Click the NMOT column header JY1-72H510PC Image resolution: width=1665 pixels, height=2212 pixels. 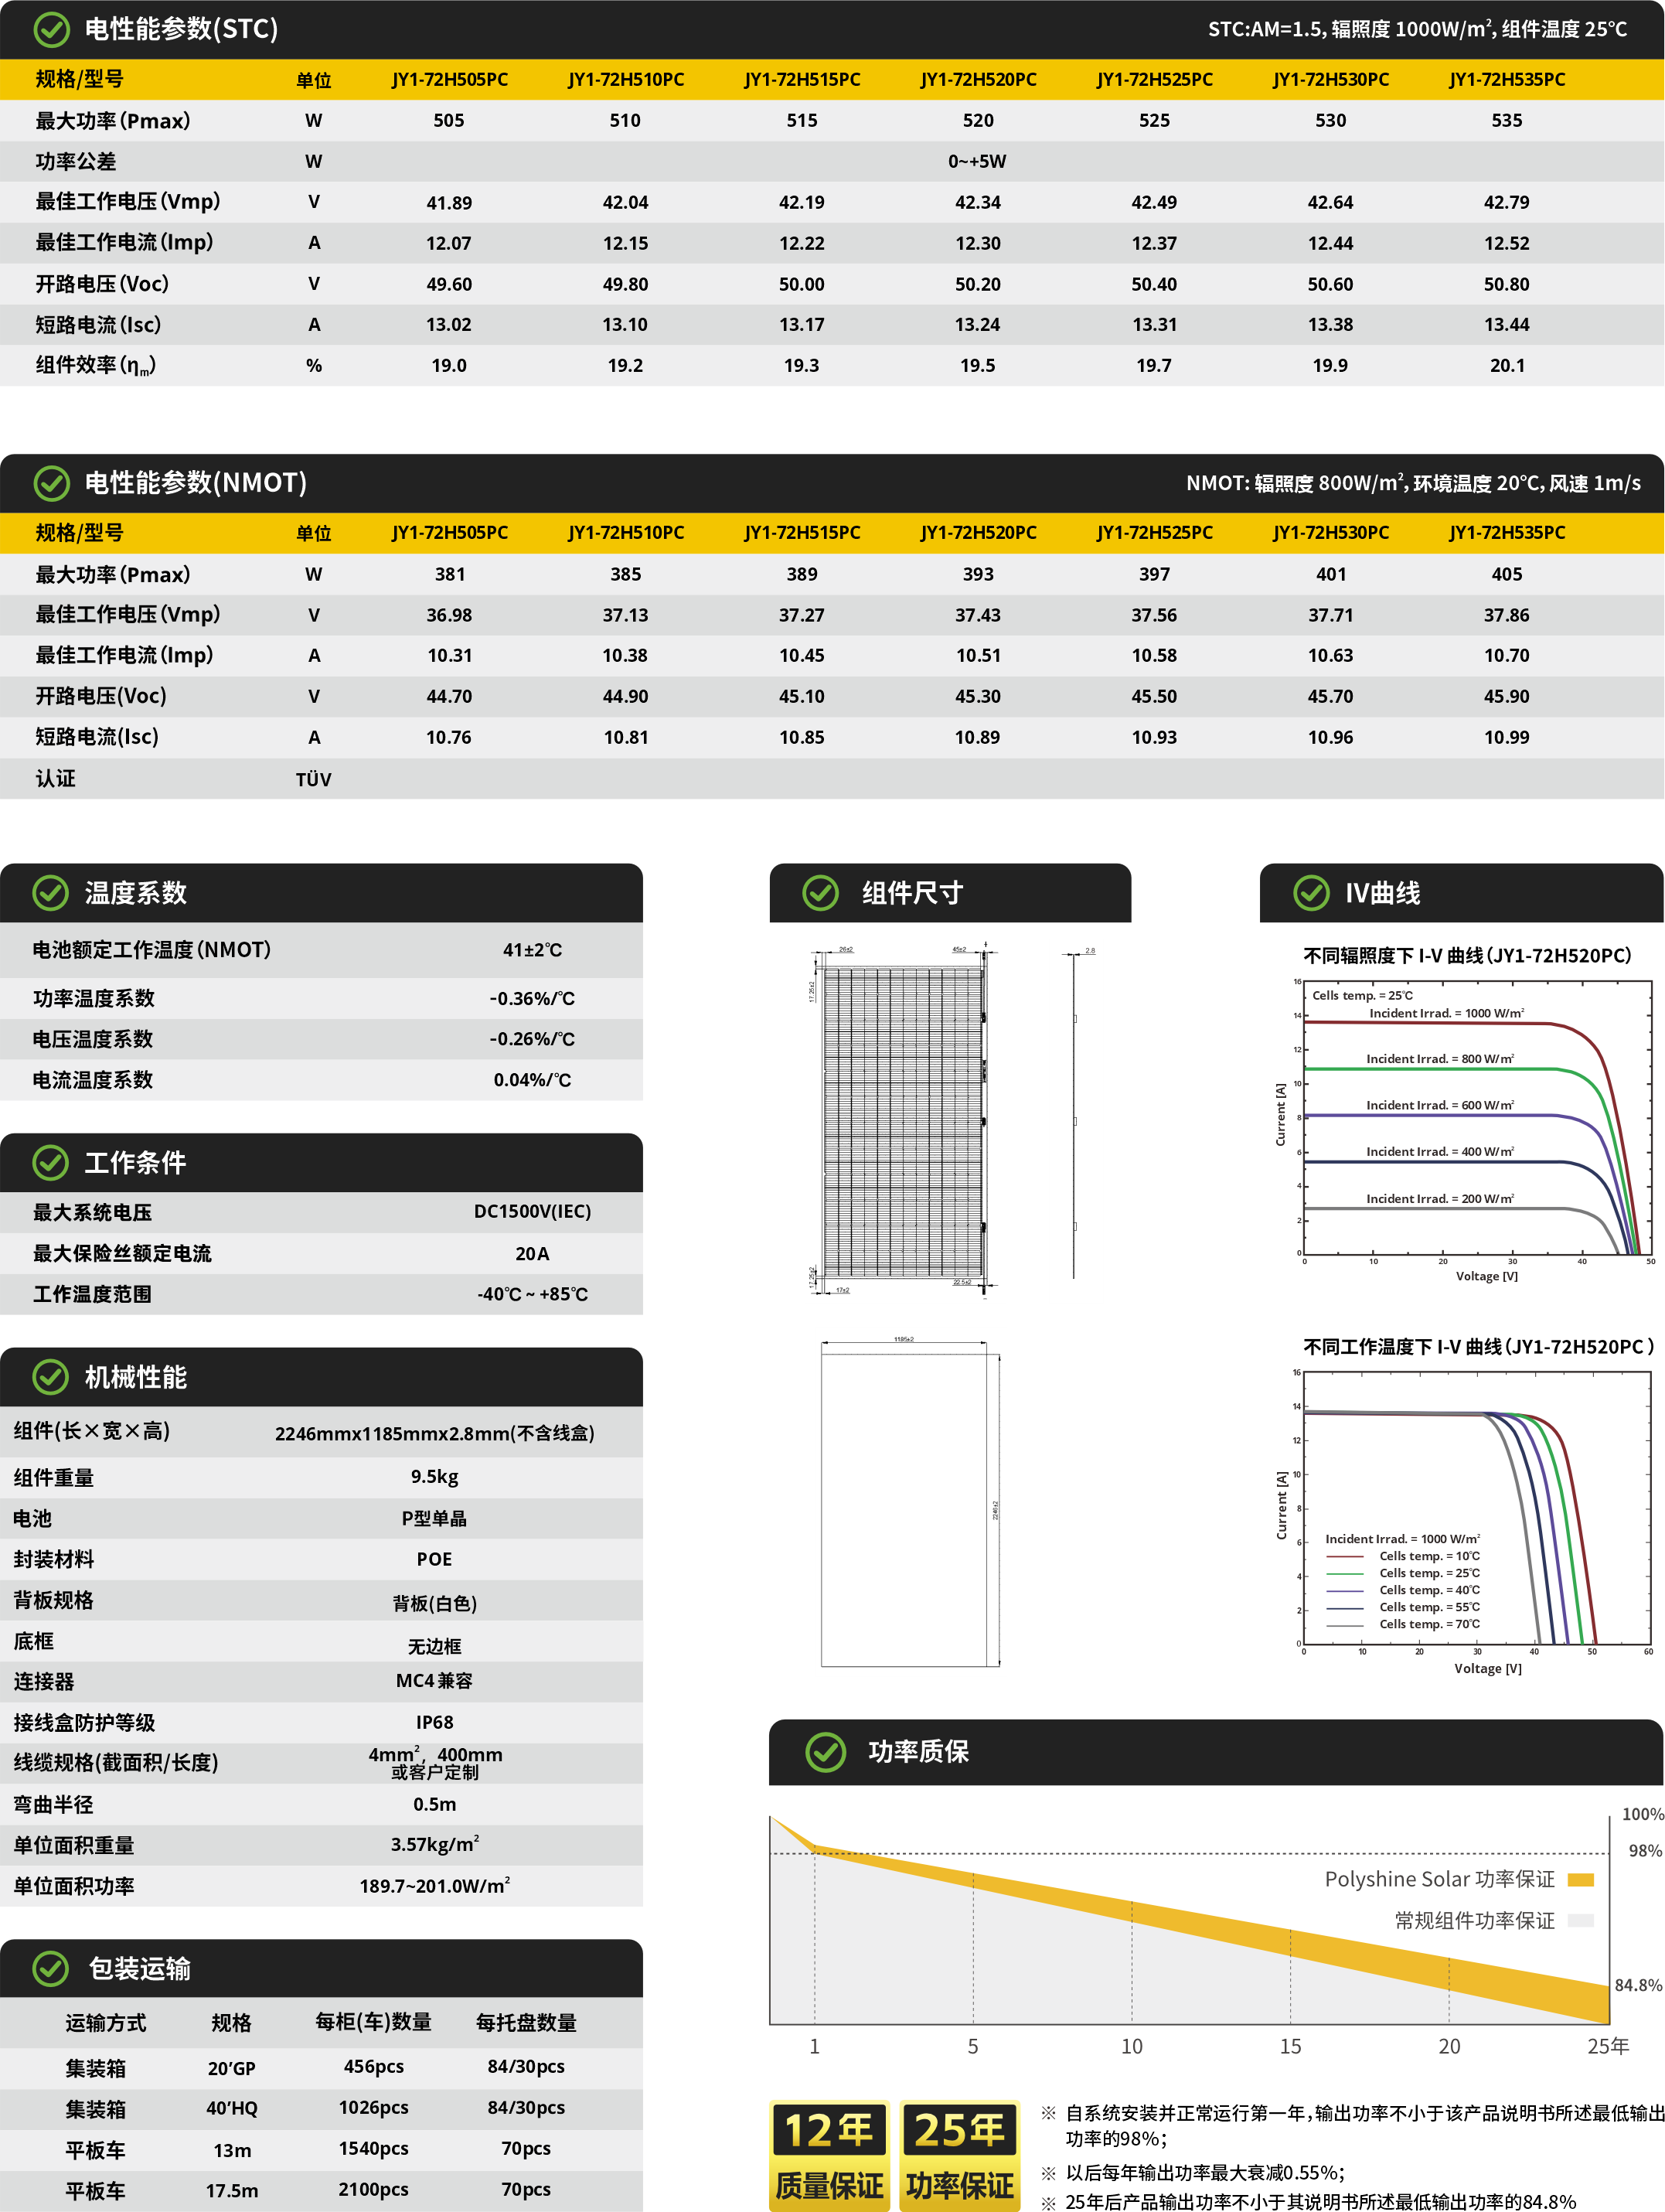tap(626, 533)
